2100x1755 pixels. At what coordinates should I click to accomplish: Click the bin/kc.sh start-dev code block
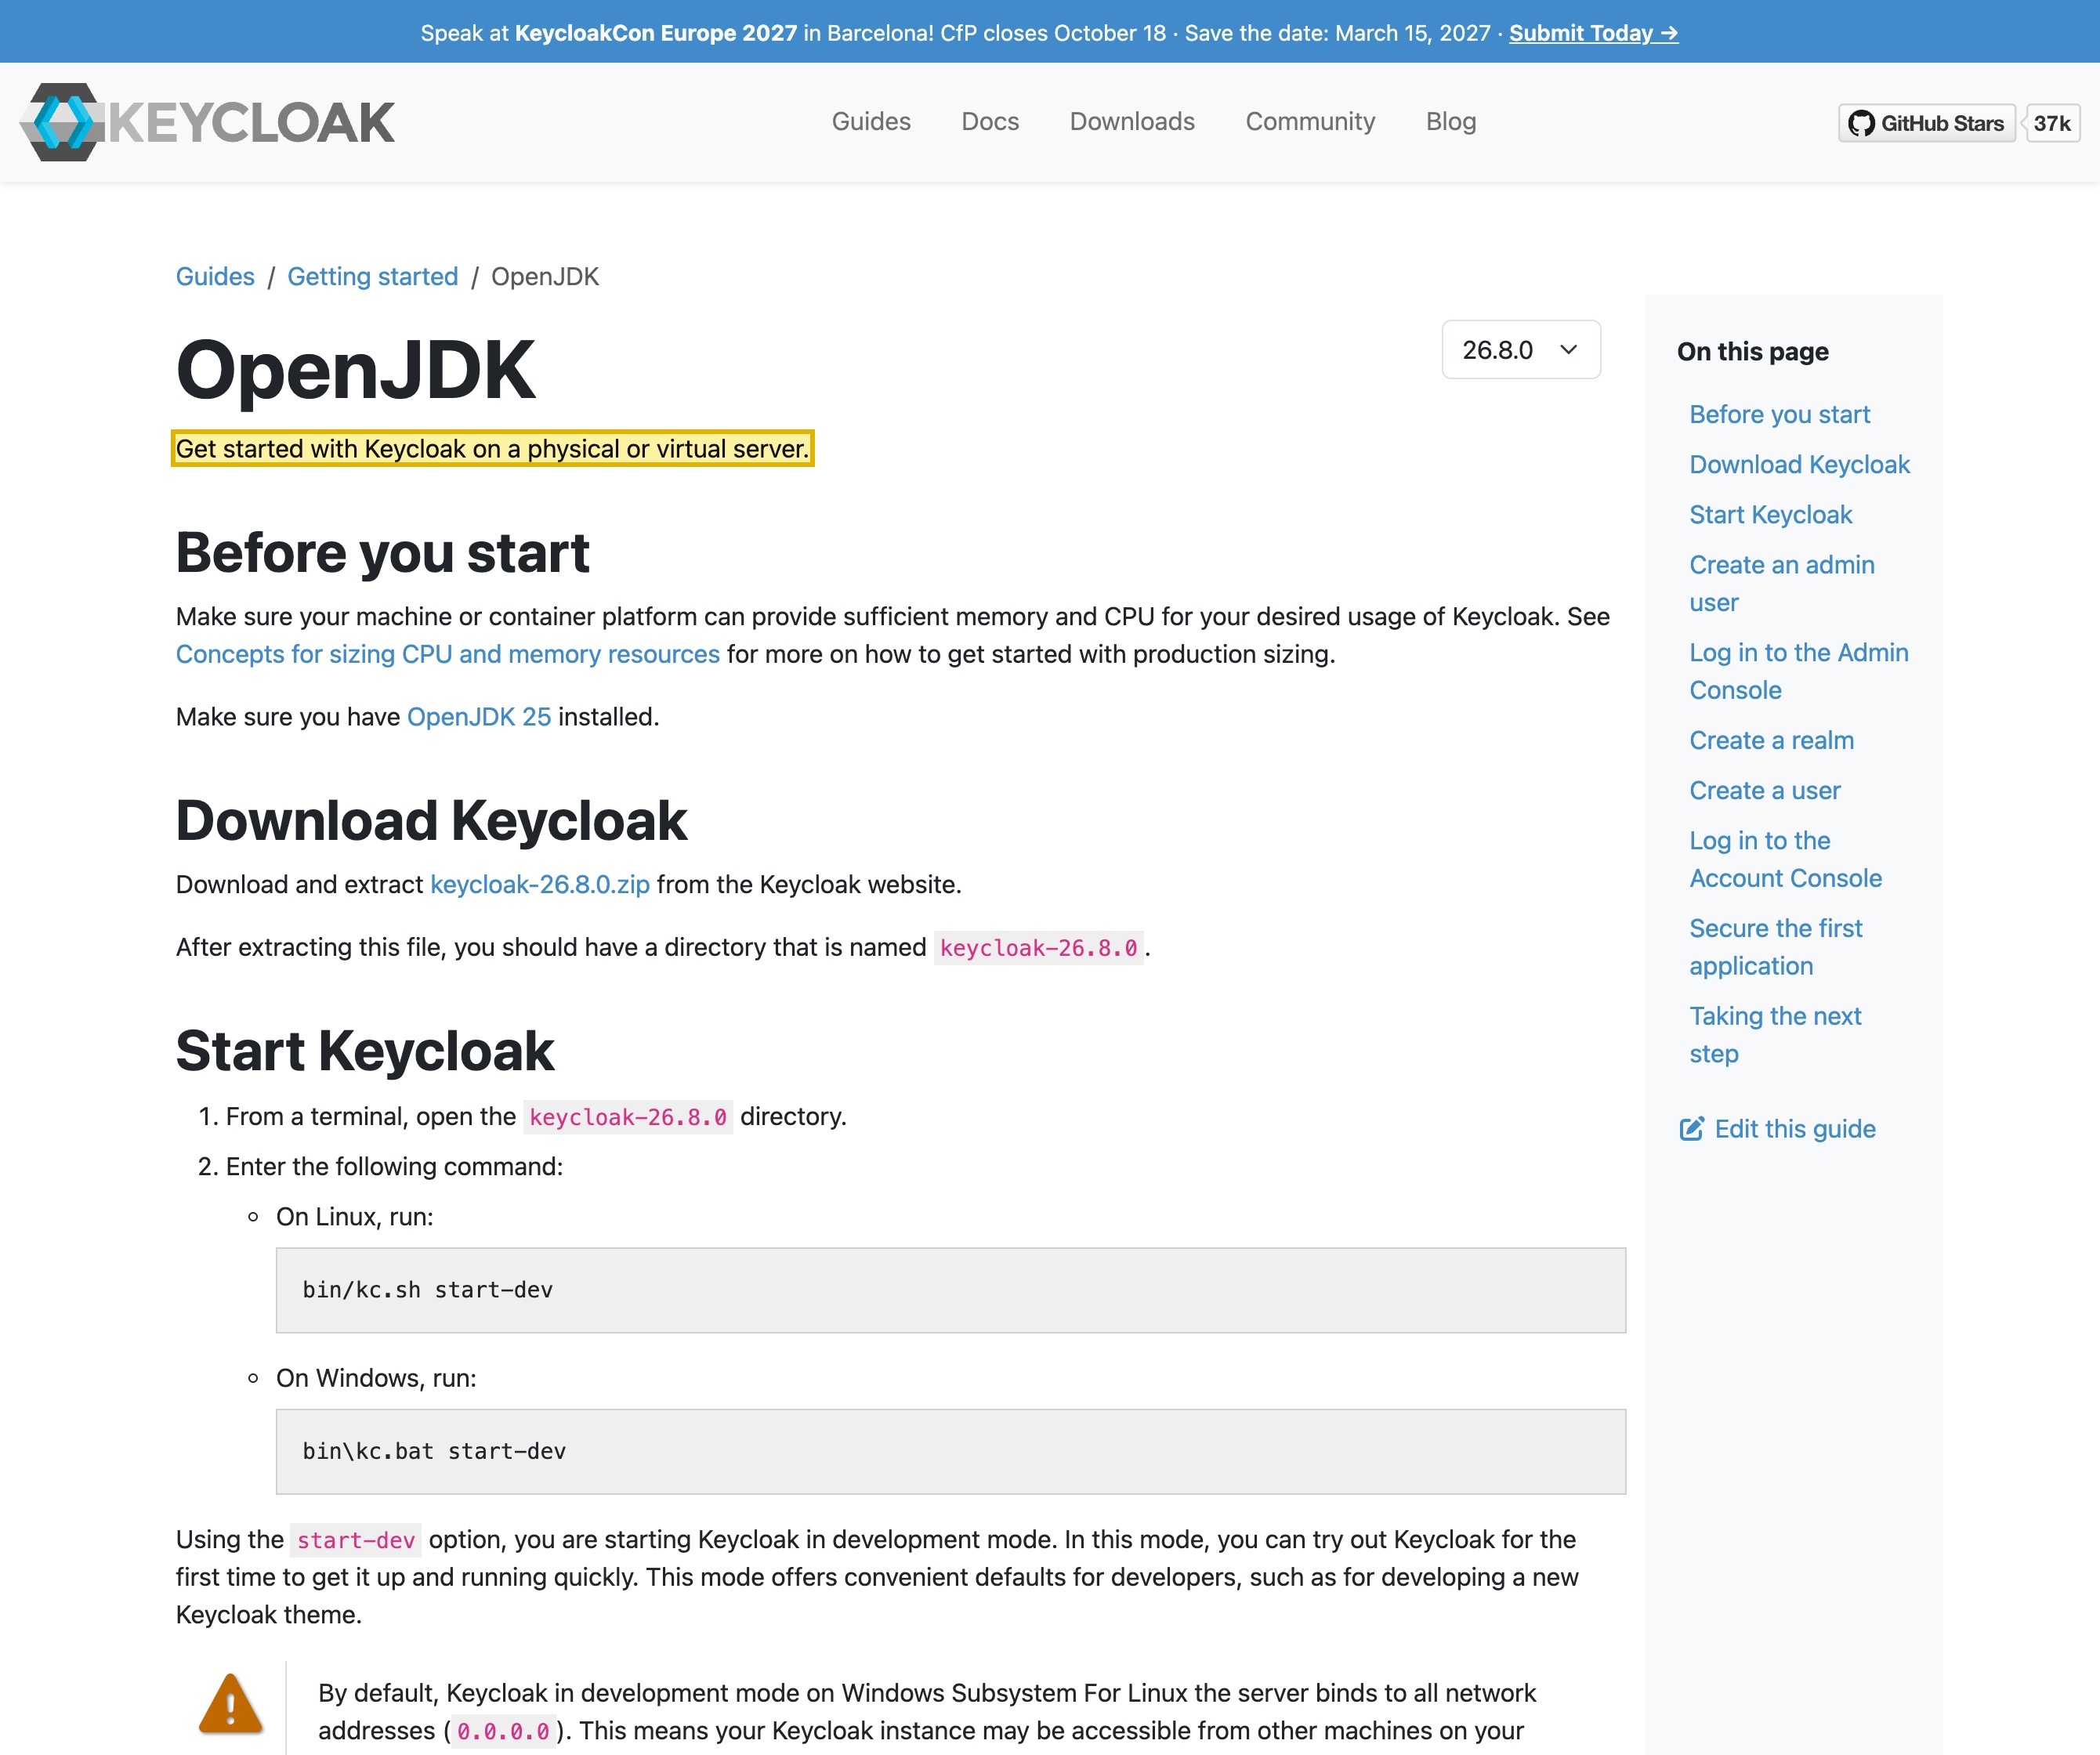click(950, 1290)
